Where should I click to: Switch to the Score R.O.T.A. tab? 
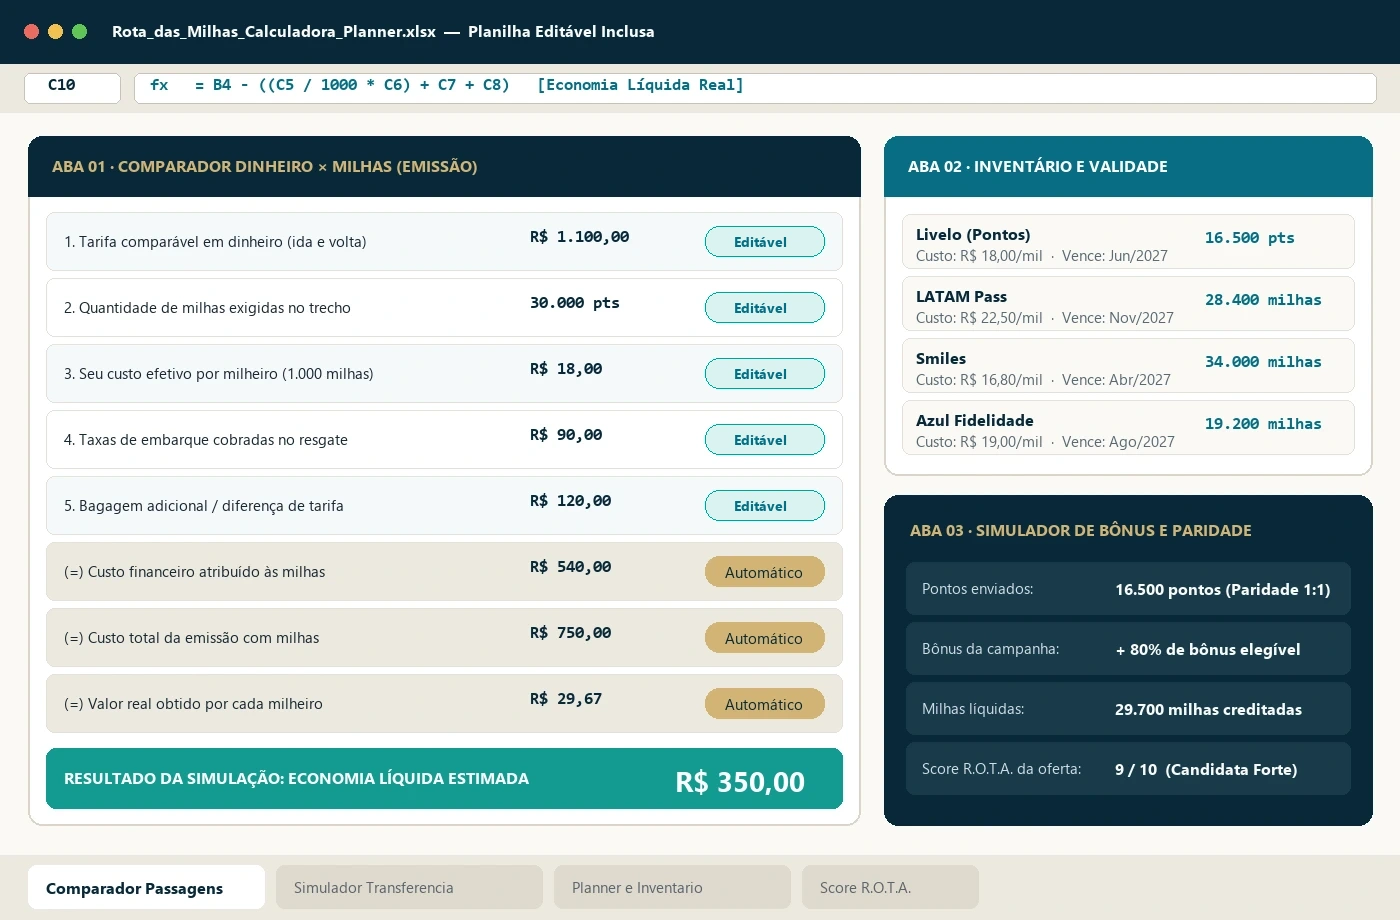tap(890, 887)
